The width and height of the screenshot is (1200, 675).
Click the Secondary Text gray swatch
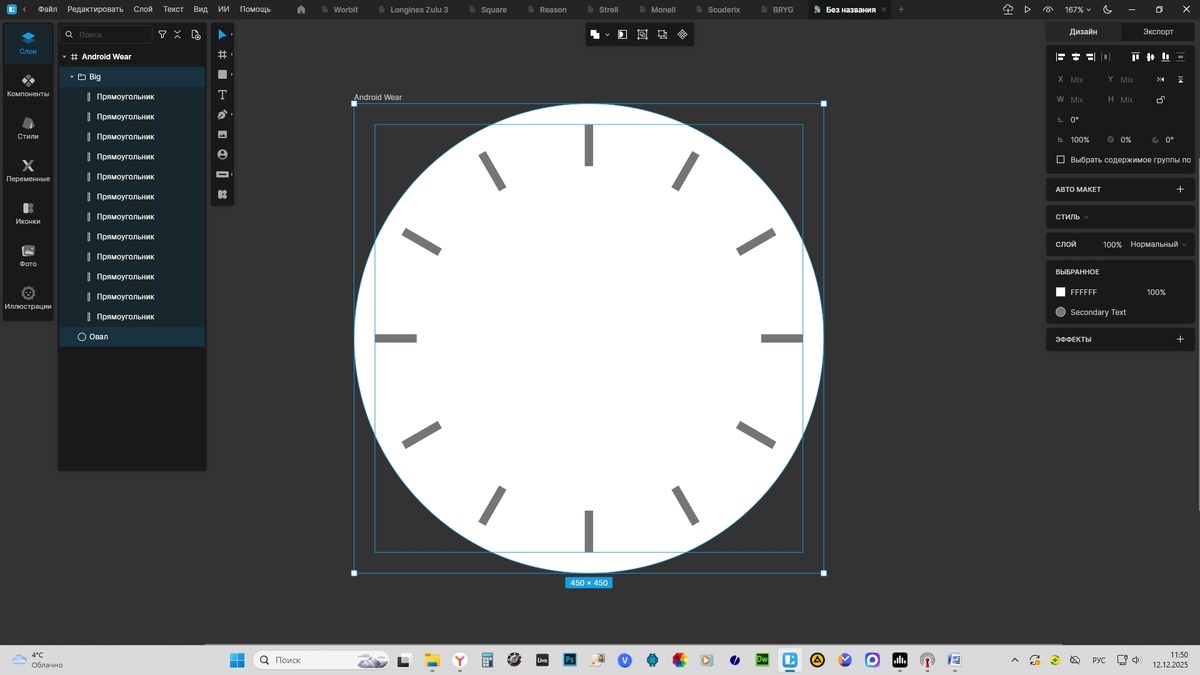pos(1061,312)
